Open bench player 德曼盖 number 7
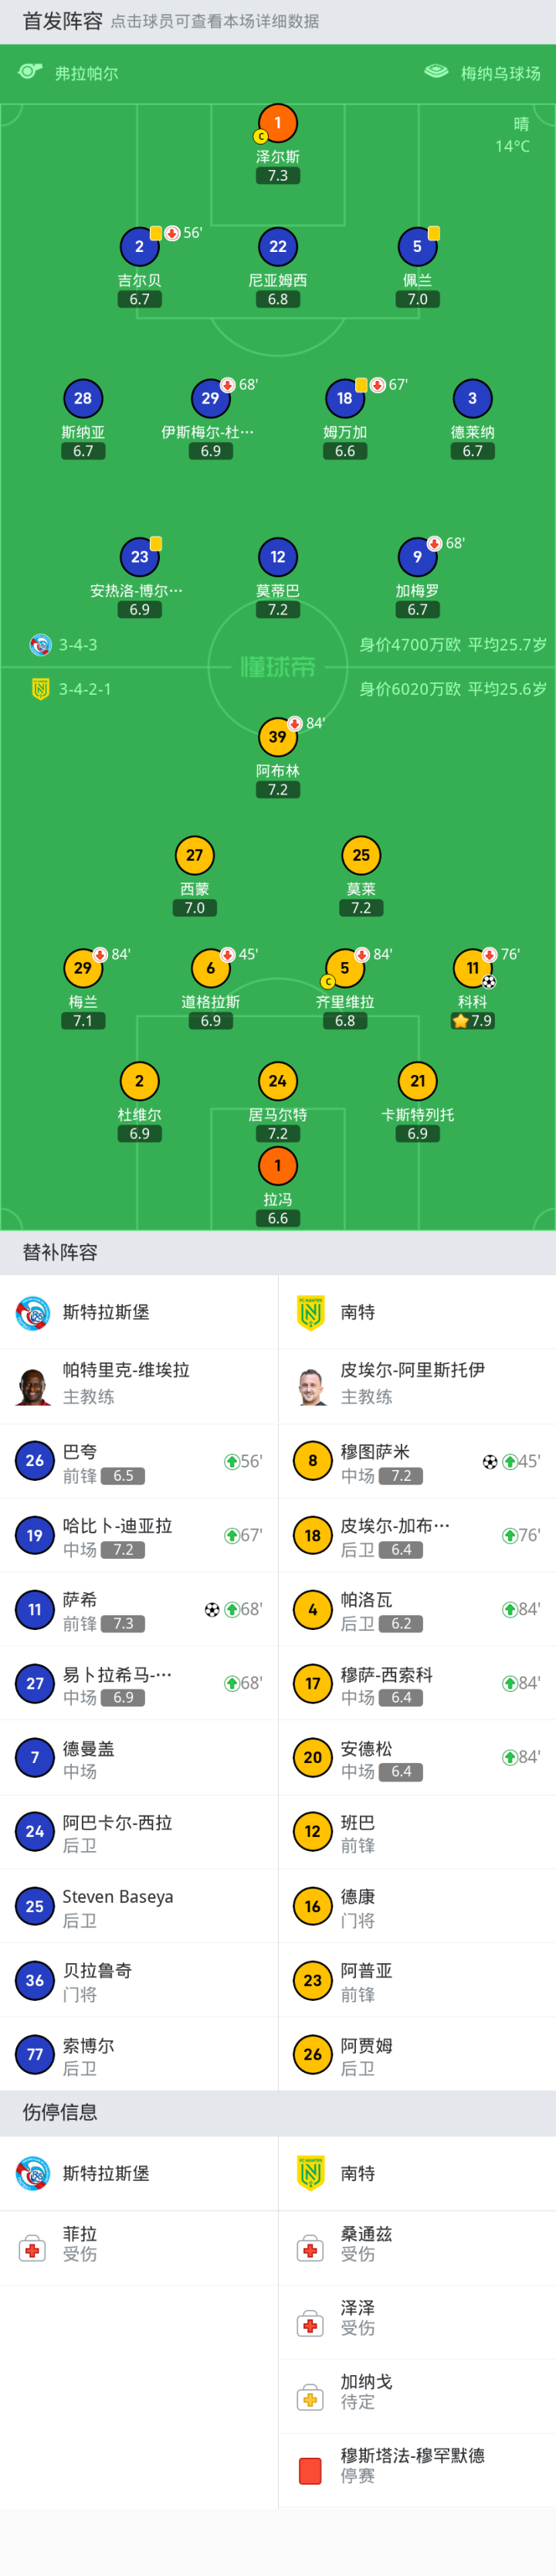The height and width of the screenshot is (2576, 556). tap(138, 1757)
